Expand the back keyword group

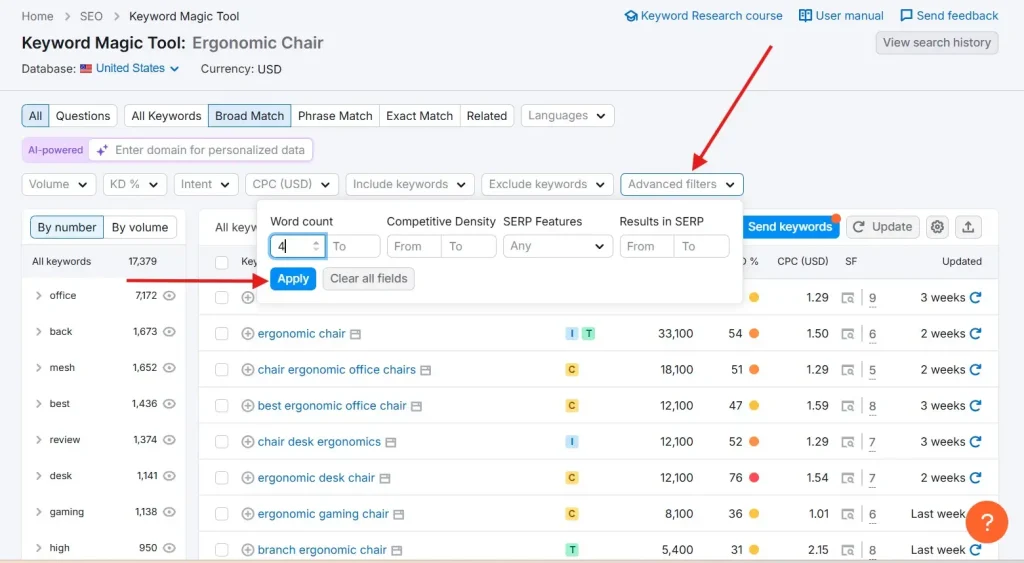tap(39, 332)
